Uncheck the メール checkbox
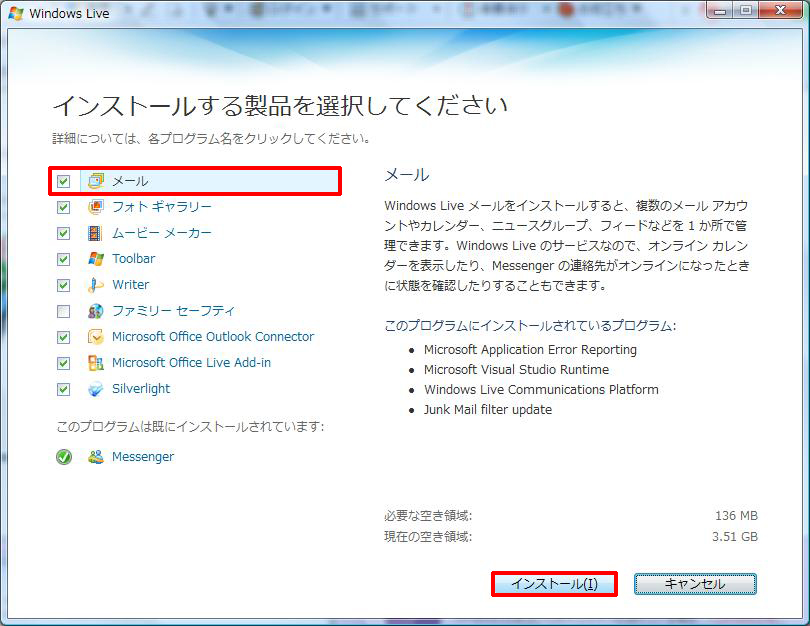This screenshot has width=810, height=626. (x=64, y=181)
